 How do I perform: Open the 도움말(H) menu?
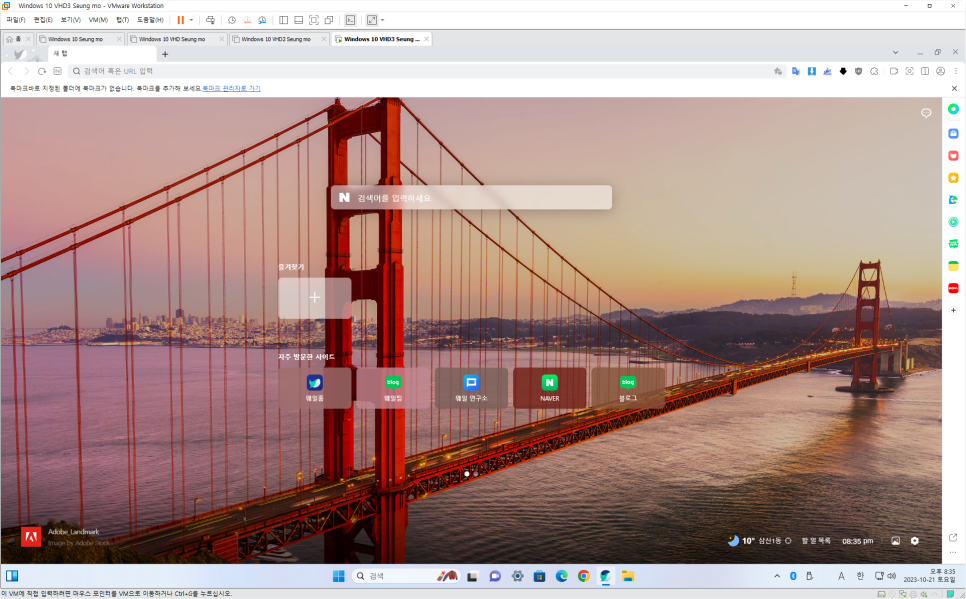pos(150,20)
